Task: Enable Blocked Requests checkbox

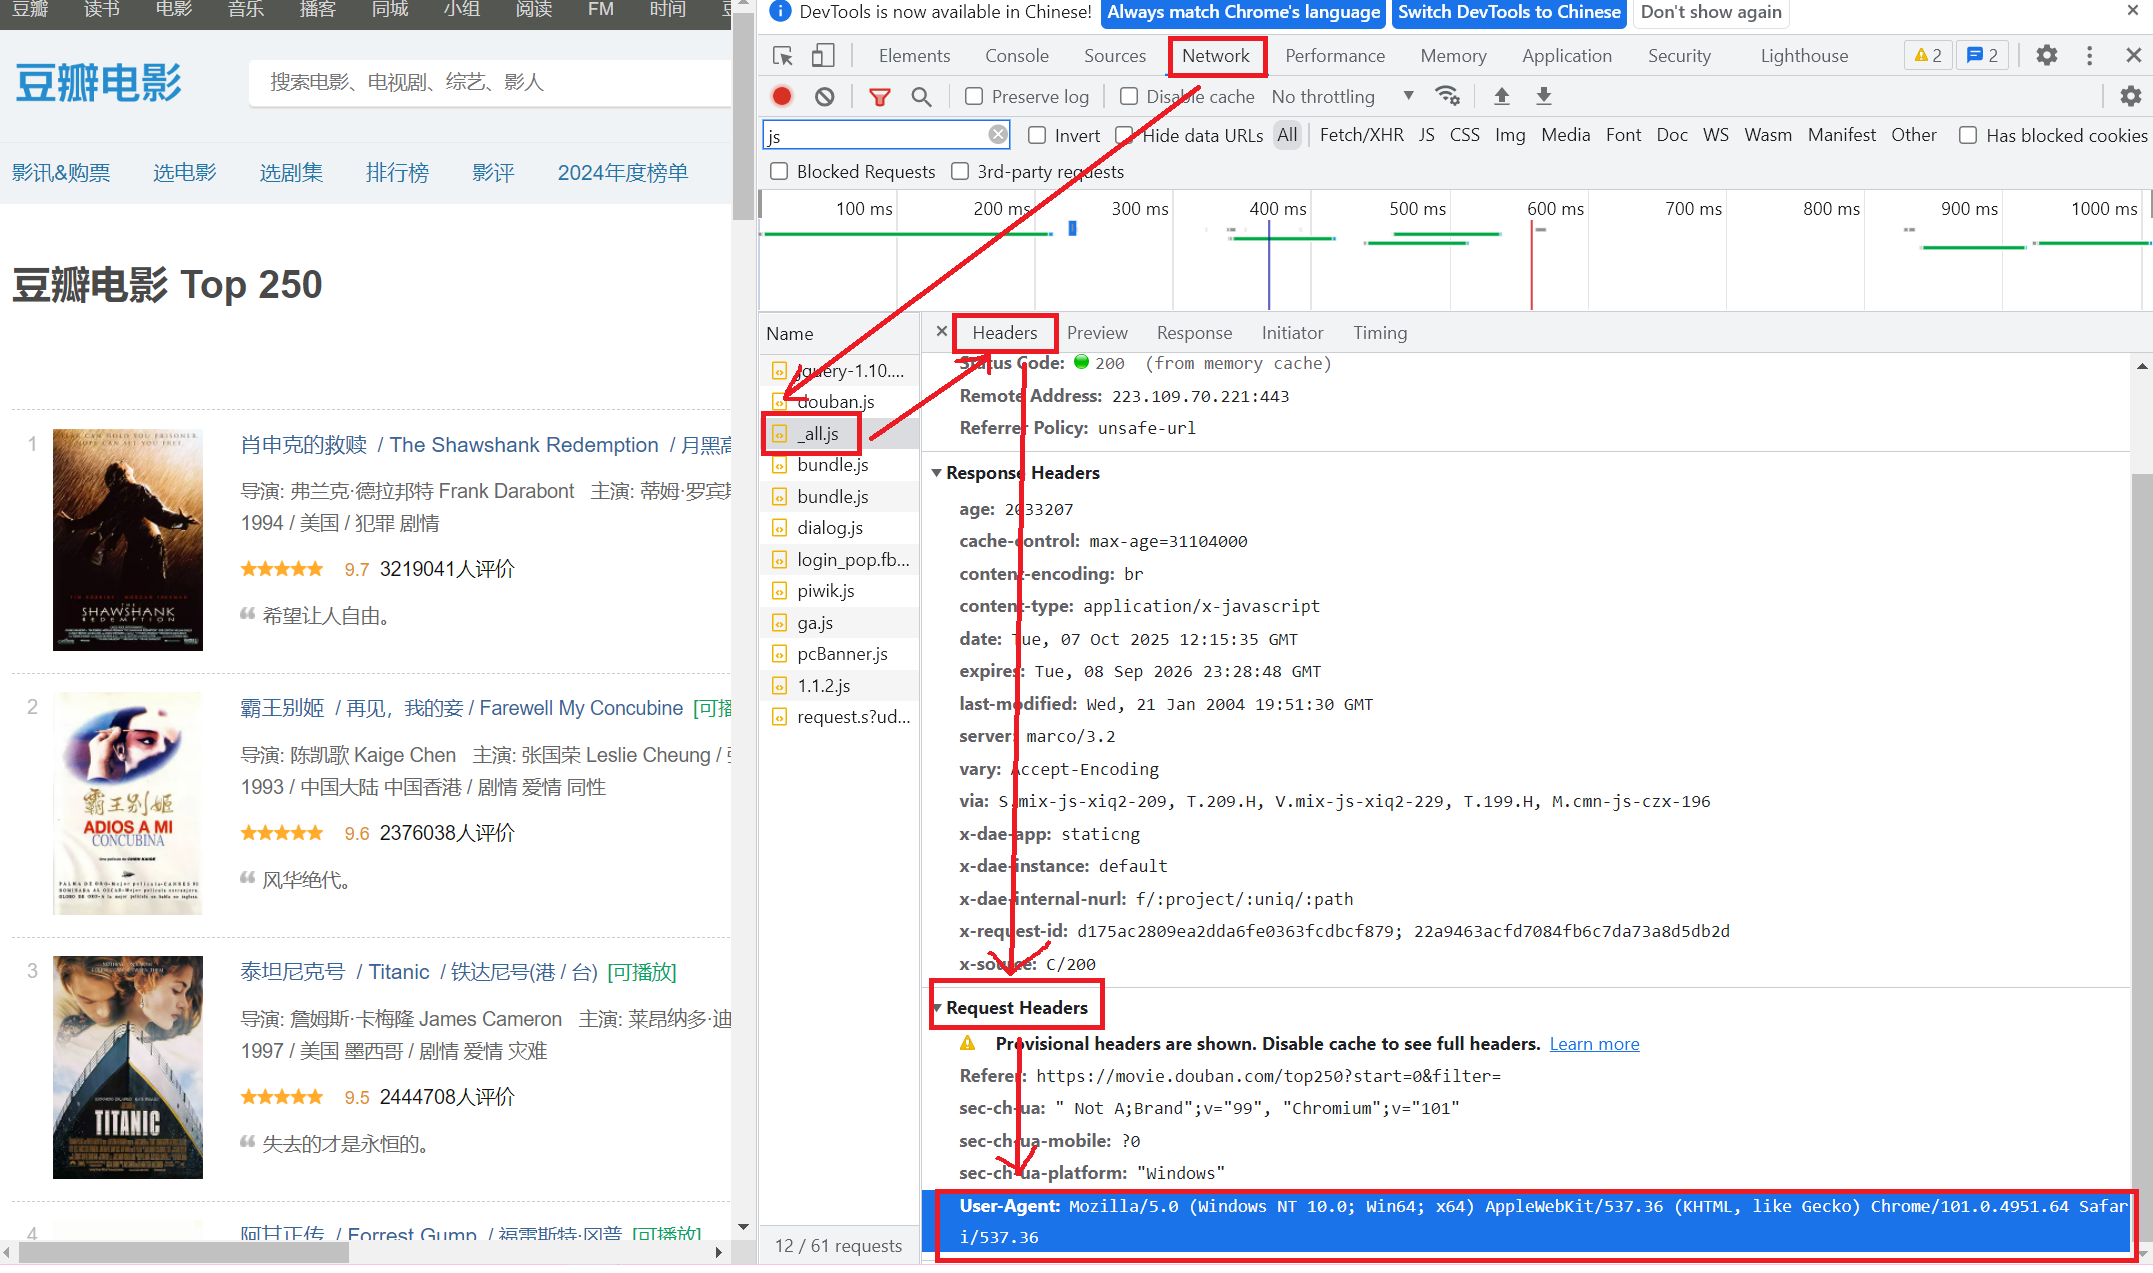Action: [x=779, y=172]
